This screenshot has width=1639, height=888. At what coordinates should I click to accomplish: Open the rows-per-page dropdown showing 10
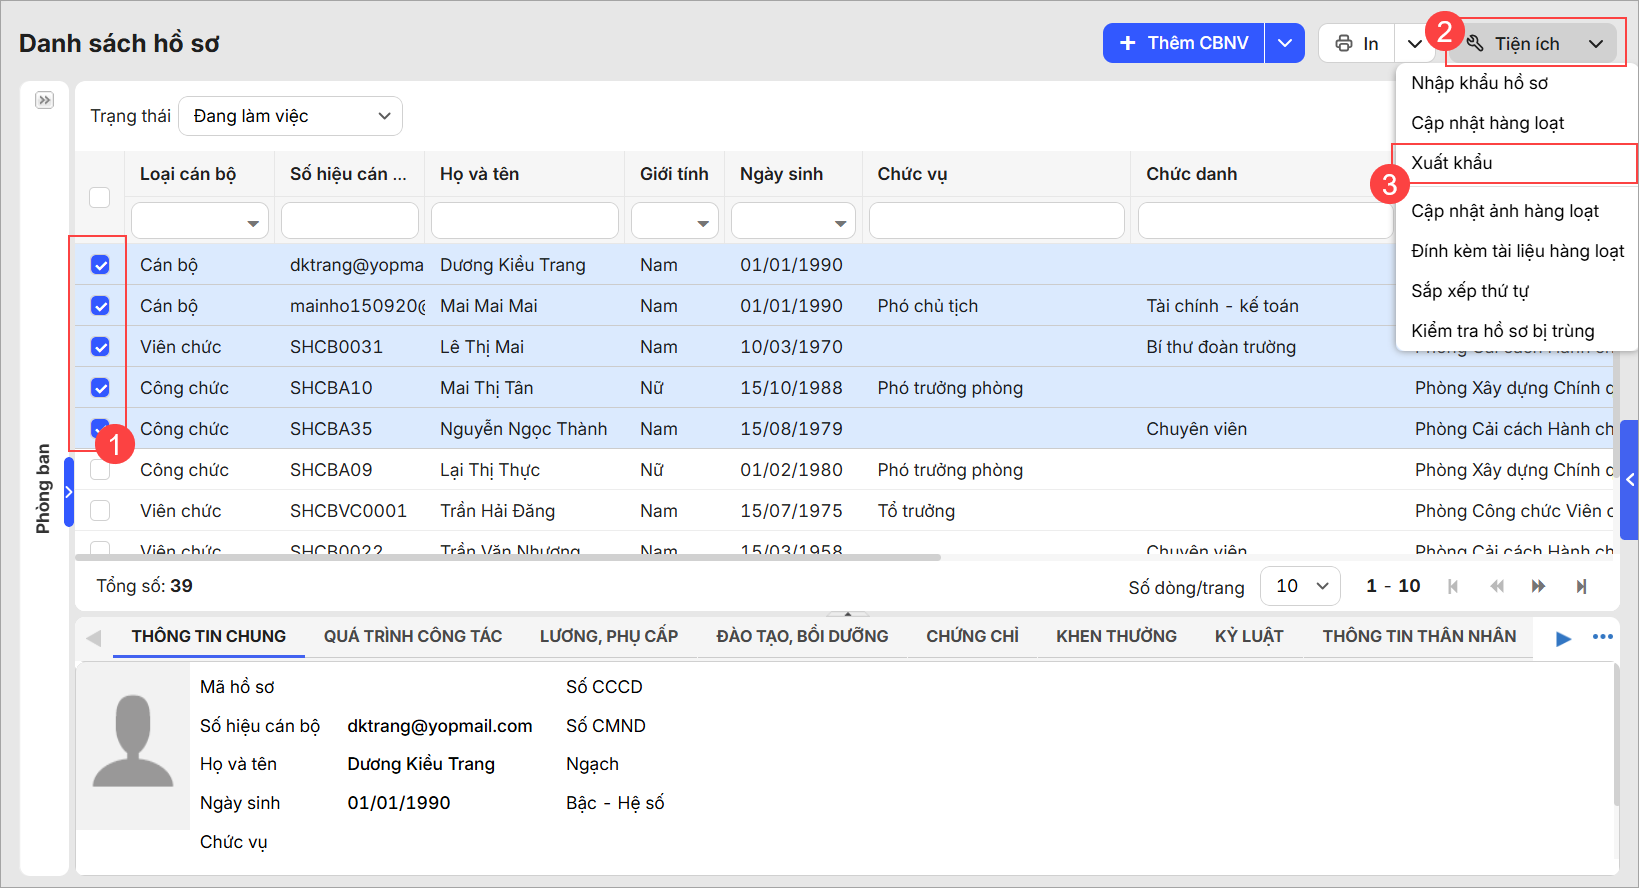pos(1300,586)
